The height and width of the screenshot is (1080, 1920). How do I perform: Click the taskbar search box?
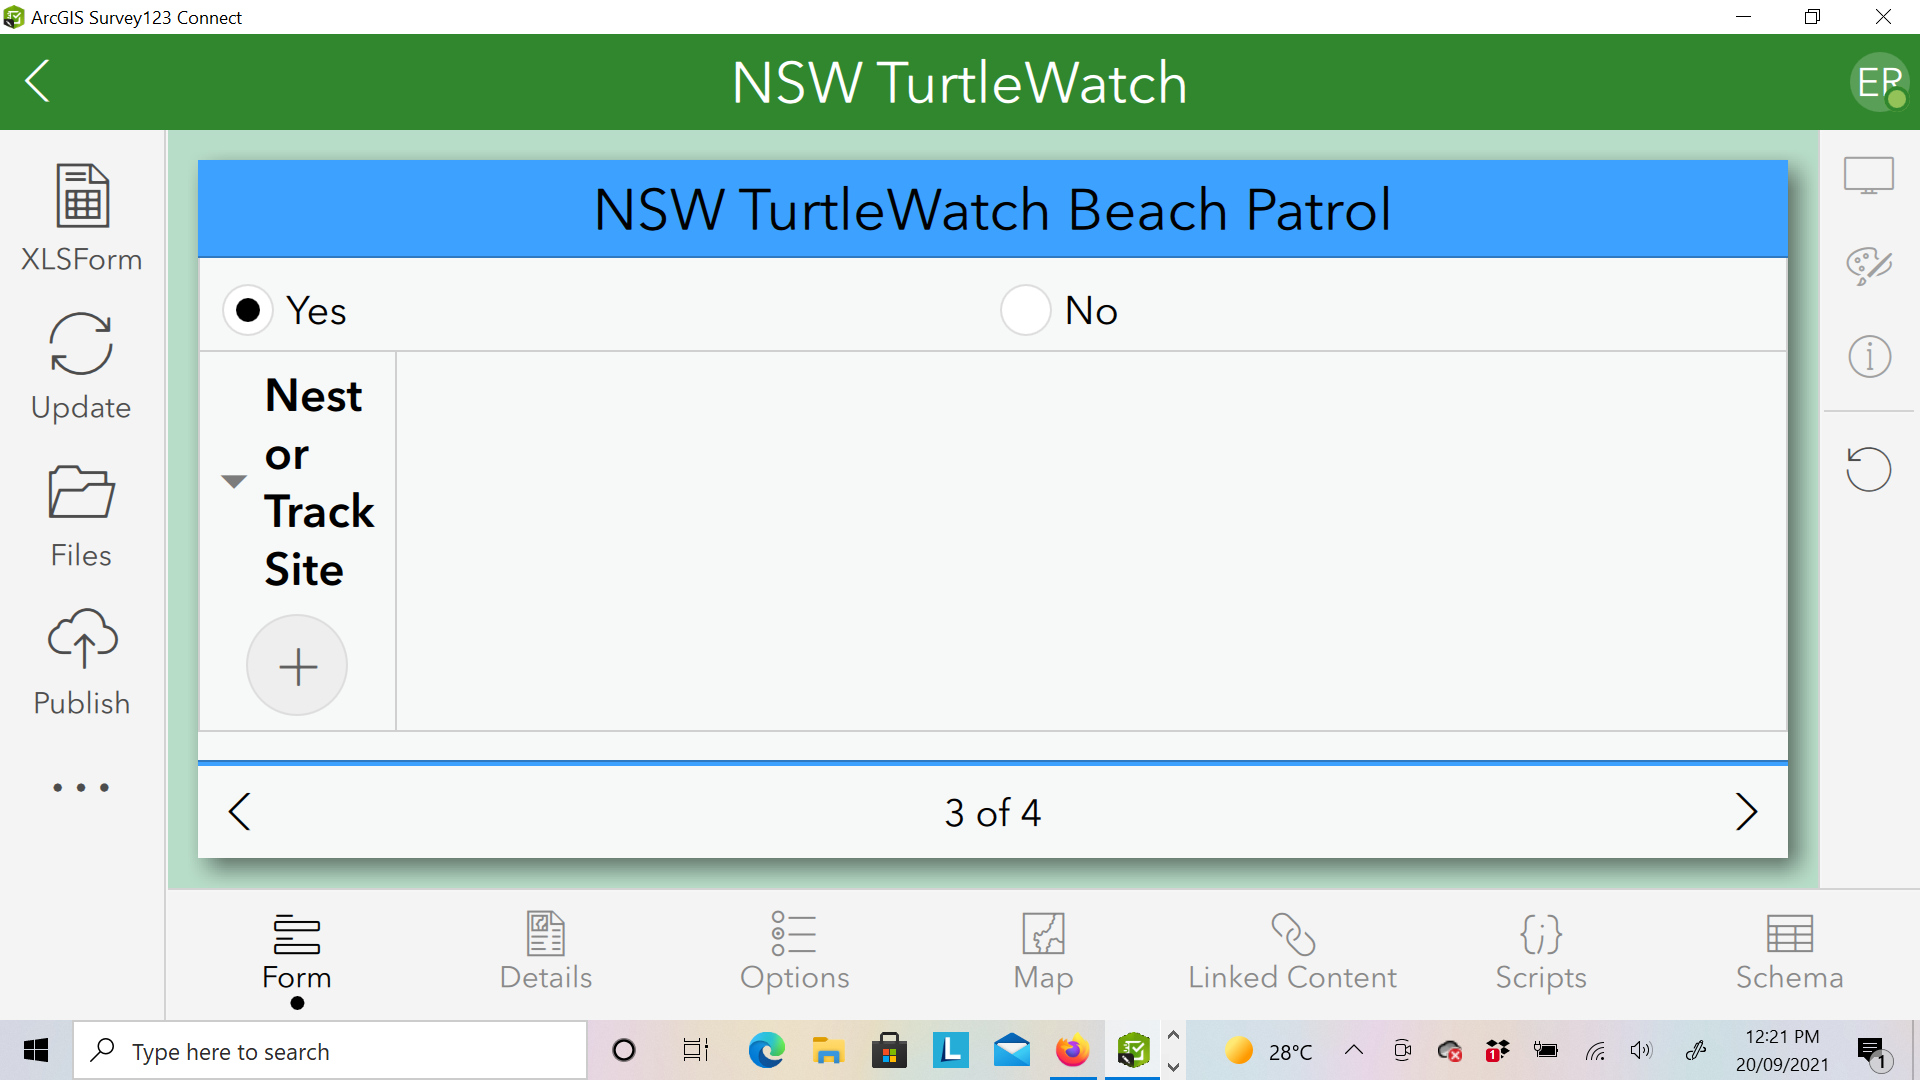(330, 1050)
